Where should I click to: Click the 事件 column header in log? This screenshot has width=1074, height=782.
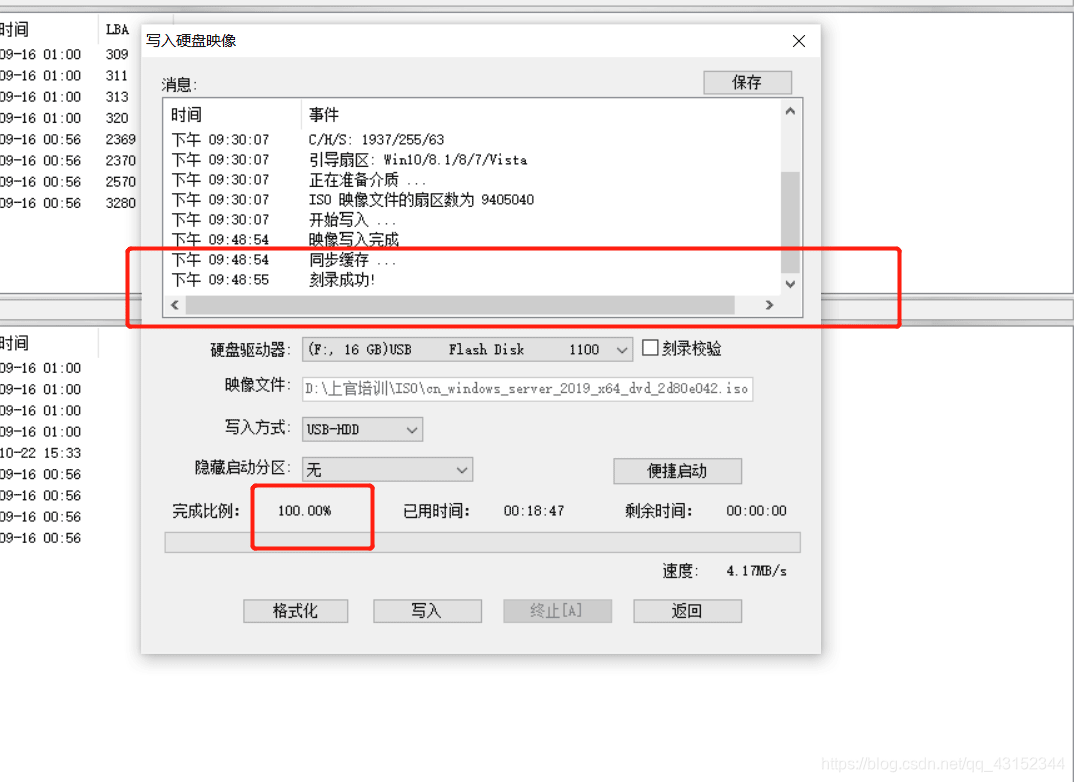coord(541,114)
